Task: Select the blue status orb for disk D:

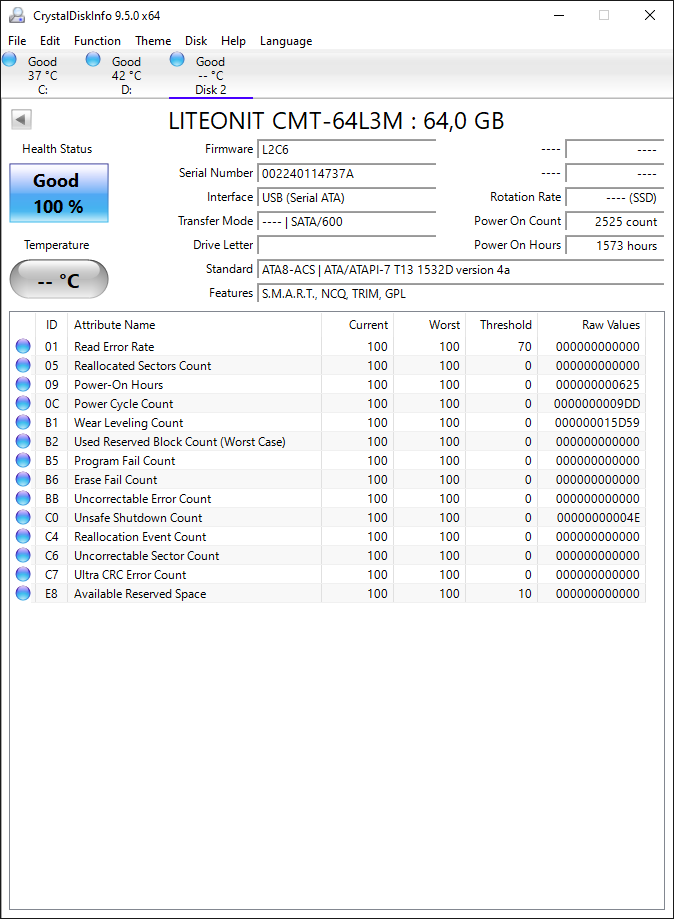Action: pyautogui.click(x=93, y=59)
